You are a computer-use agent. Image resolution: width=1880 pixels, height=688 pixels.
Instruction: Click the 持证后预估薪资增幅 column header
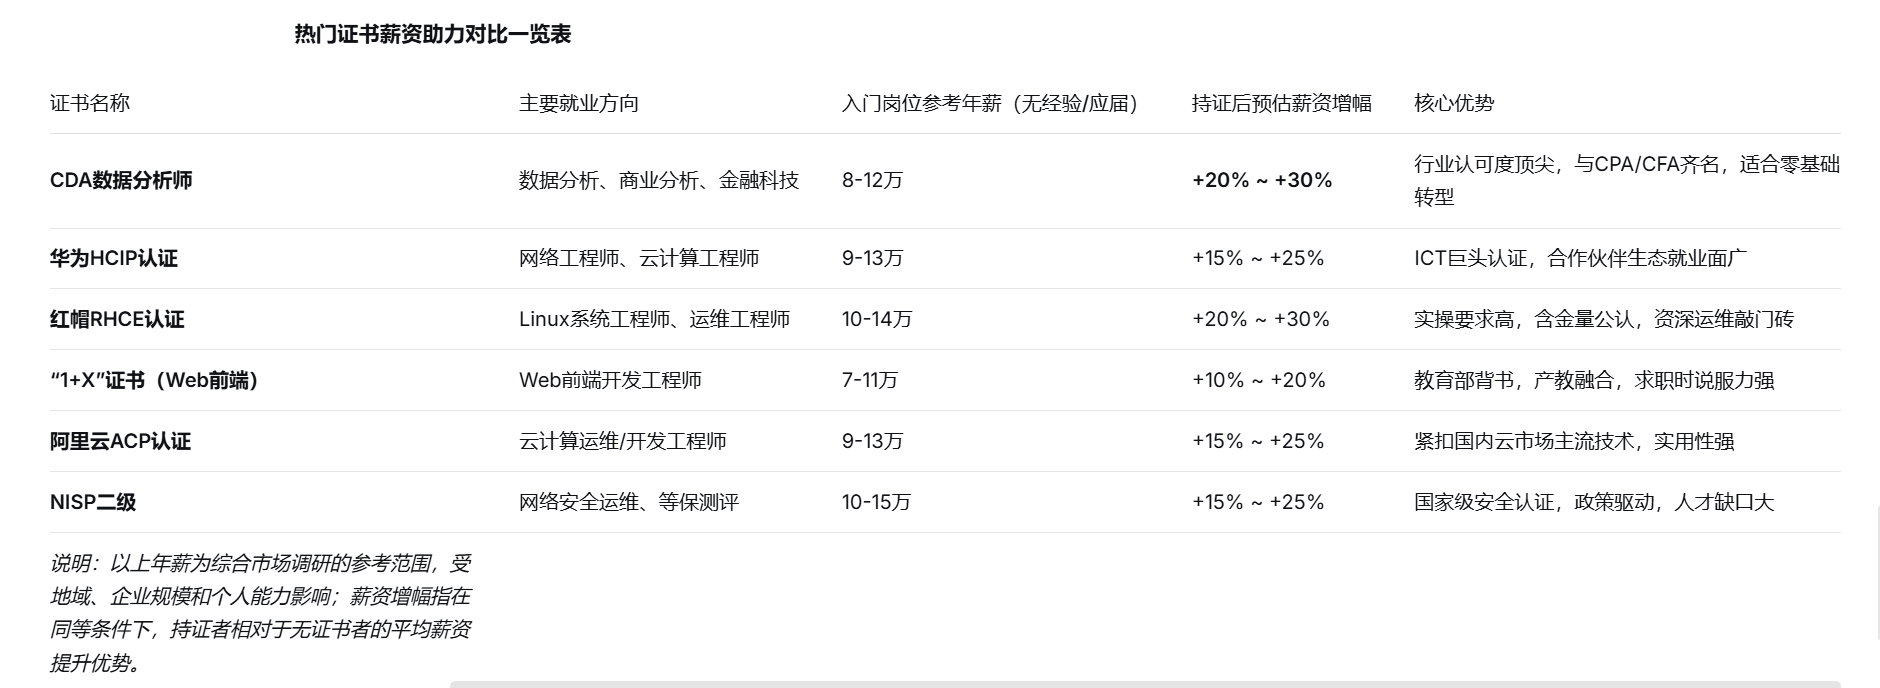coord(1281,103)
